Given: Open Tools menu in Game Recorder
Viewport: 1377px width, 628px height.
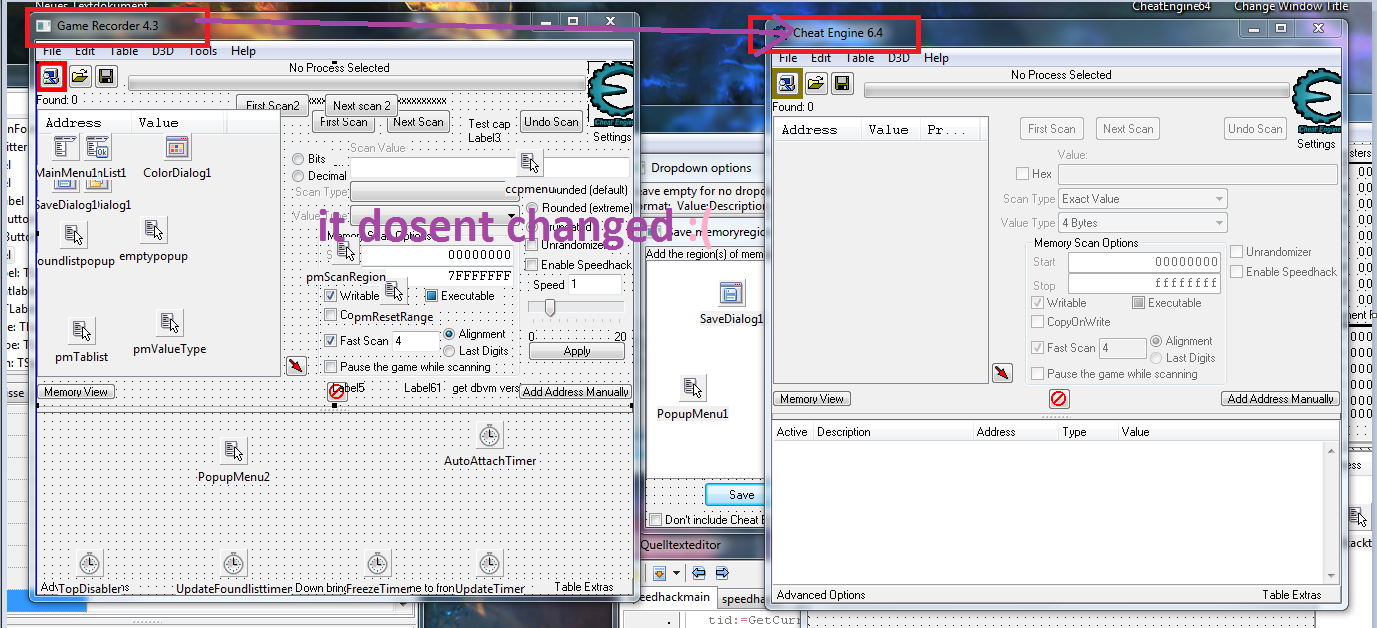Looking at the screenshot, I should [203, 51].
